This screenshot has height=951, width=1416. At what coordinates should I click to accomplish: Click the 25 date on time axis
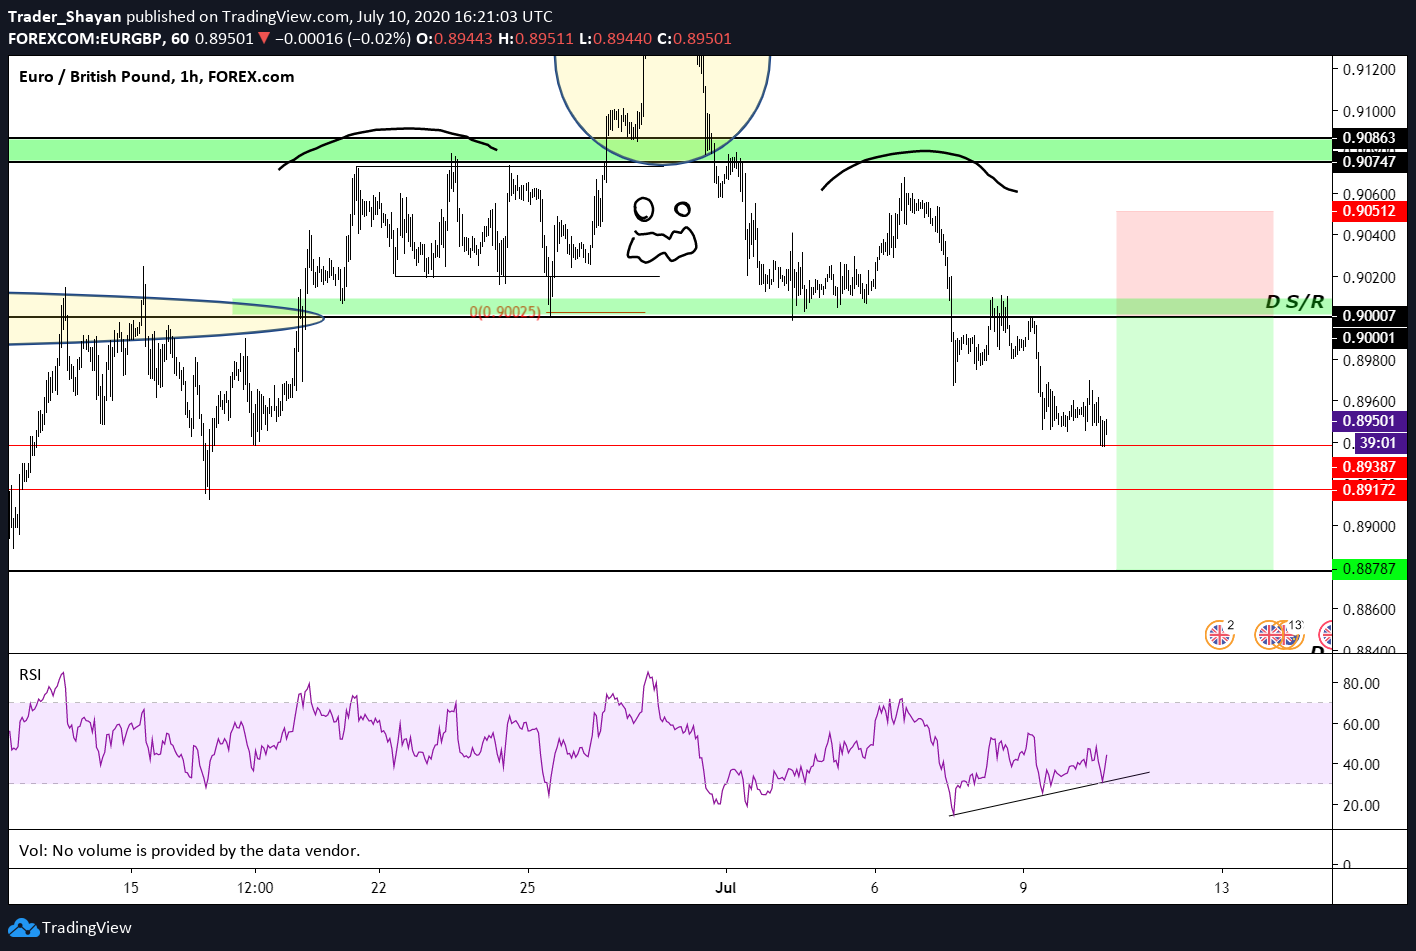click(x=528, y=888)
